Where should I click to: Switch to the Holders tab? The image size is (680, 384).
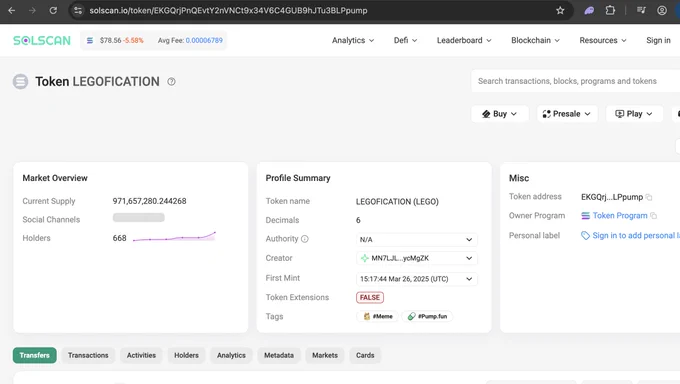(186, 355)
